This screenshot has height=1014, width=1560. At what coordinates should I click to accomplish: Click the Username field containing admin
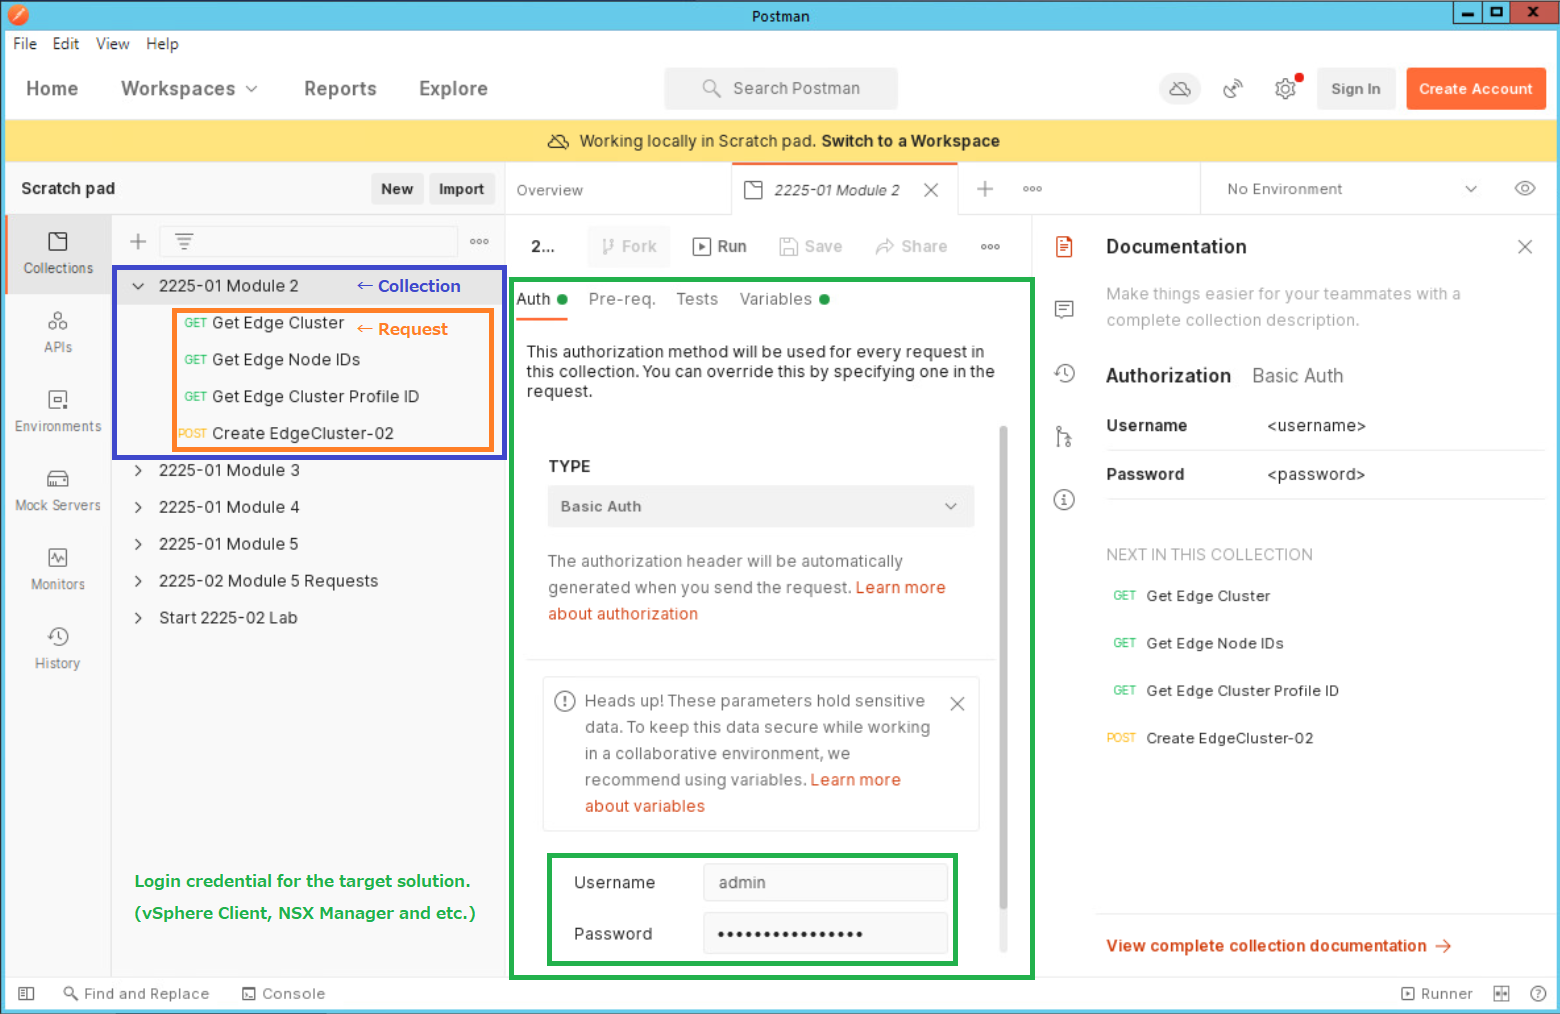[x=826, y=882]
